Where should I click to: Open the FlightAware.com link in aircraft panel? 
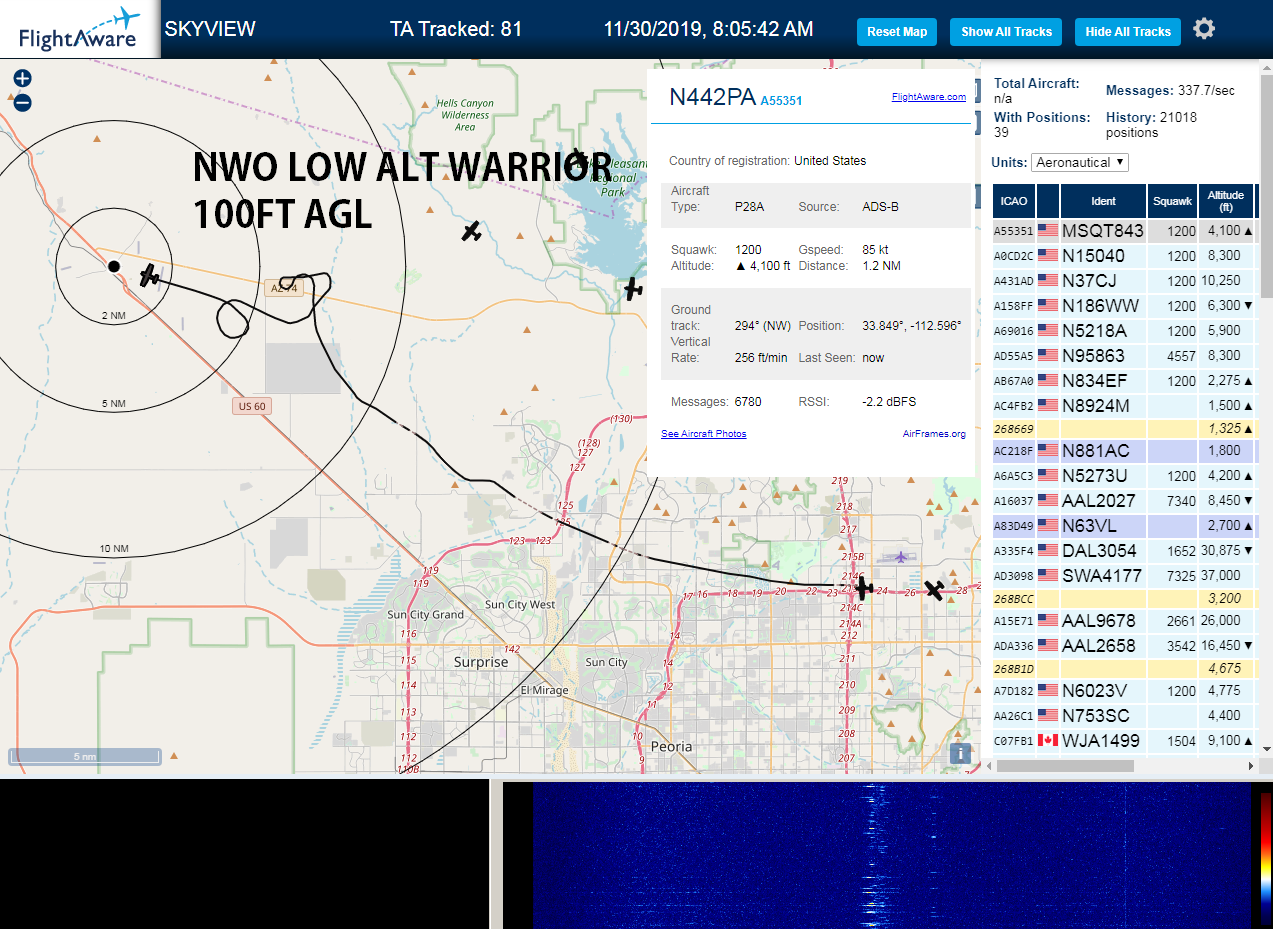pos(929,97)
